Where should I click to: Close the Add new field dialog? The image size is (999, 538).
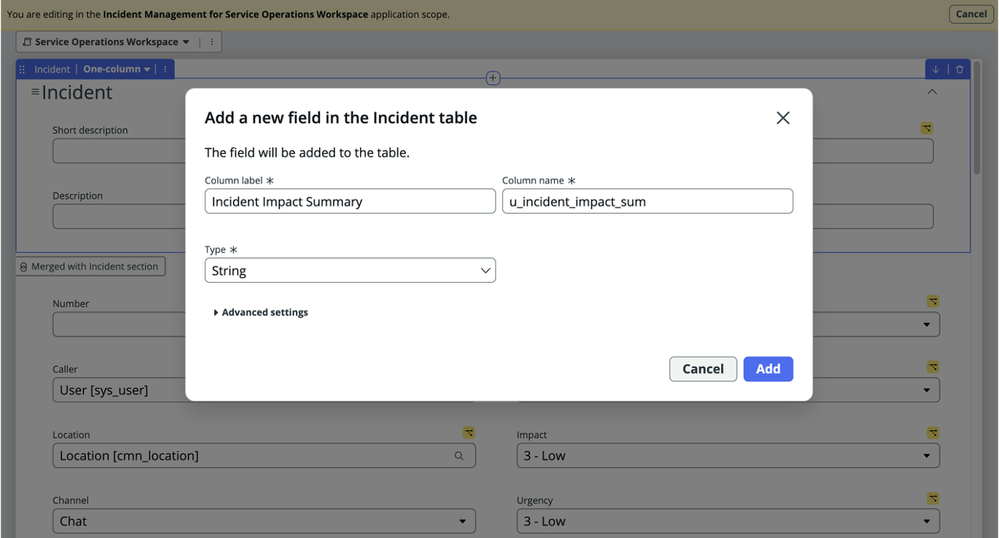click(783, 118)
